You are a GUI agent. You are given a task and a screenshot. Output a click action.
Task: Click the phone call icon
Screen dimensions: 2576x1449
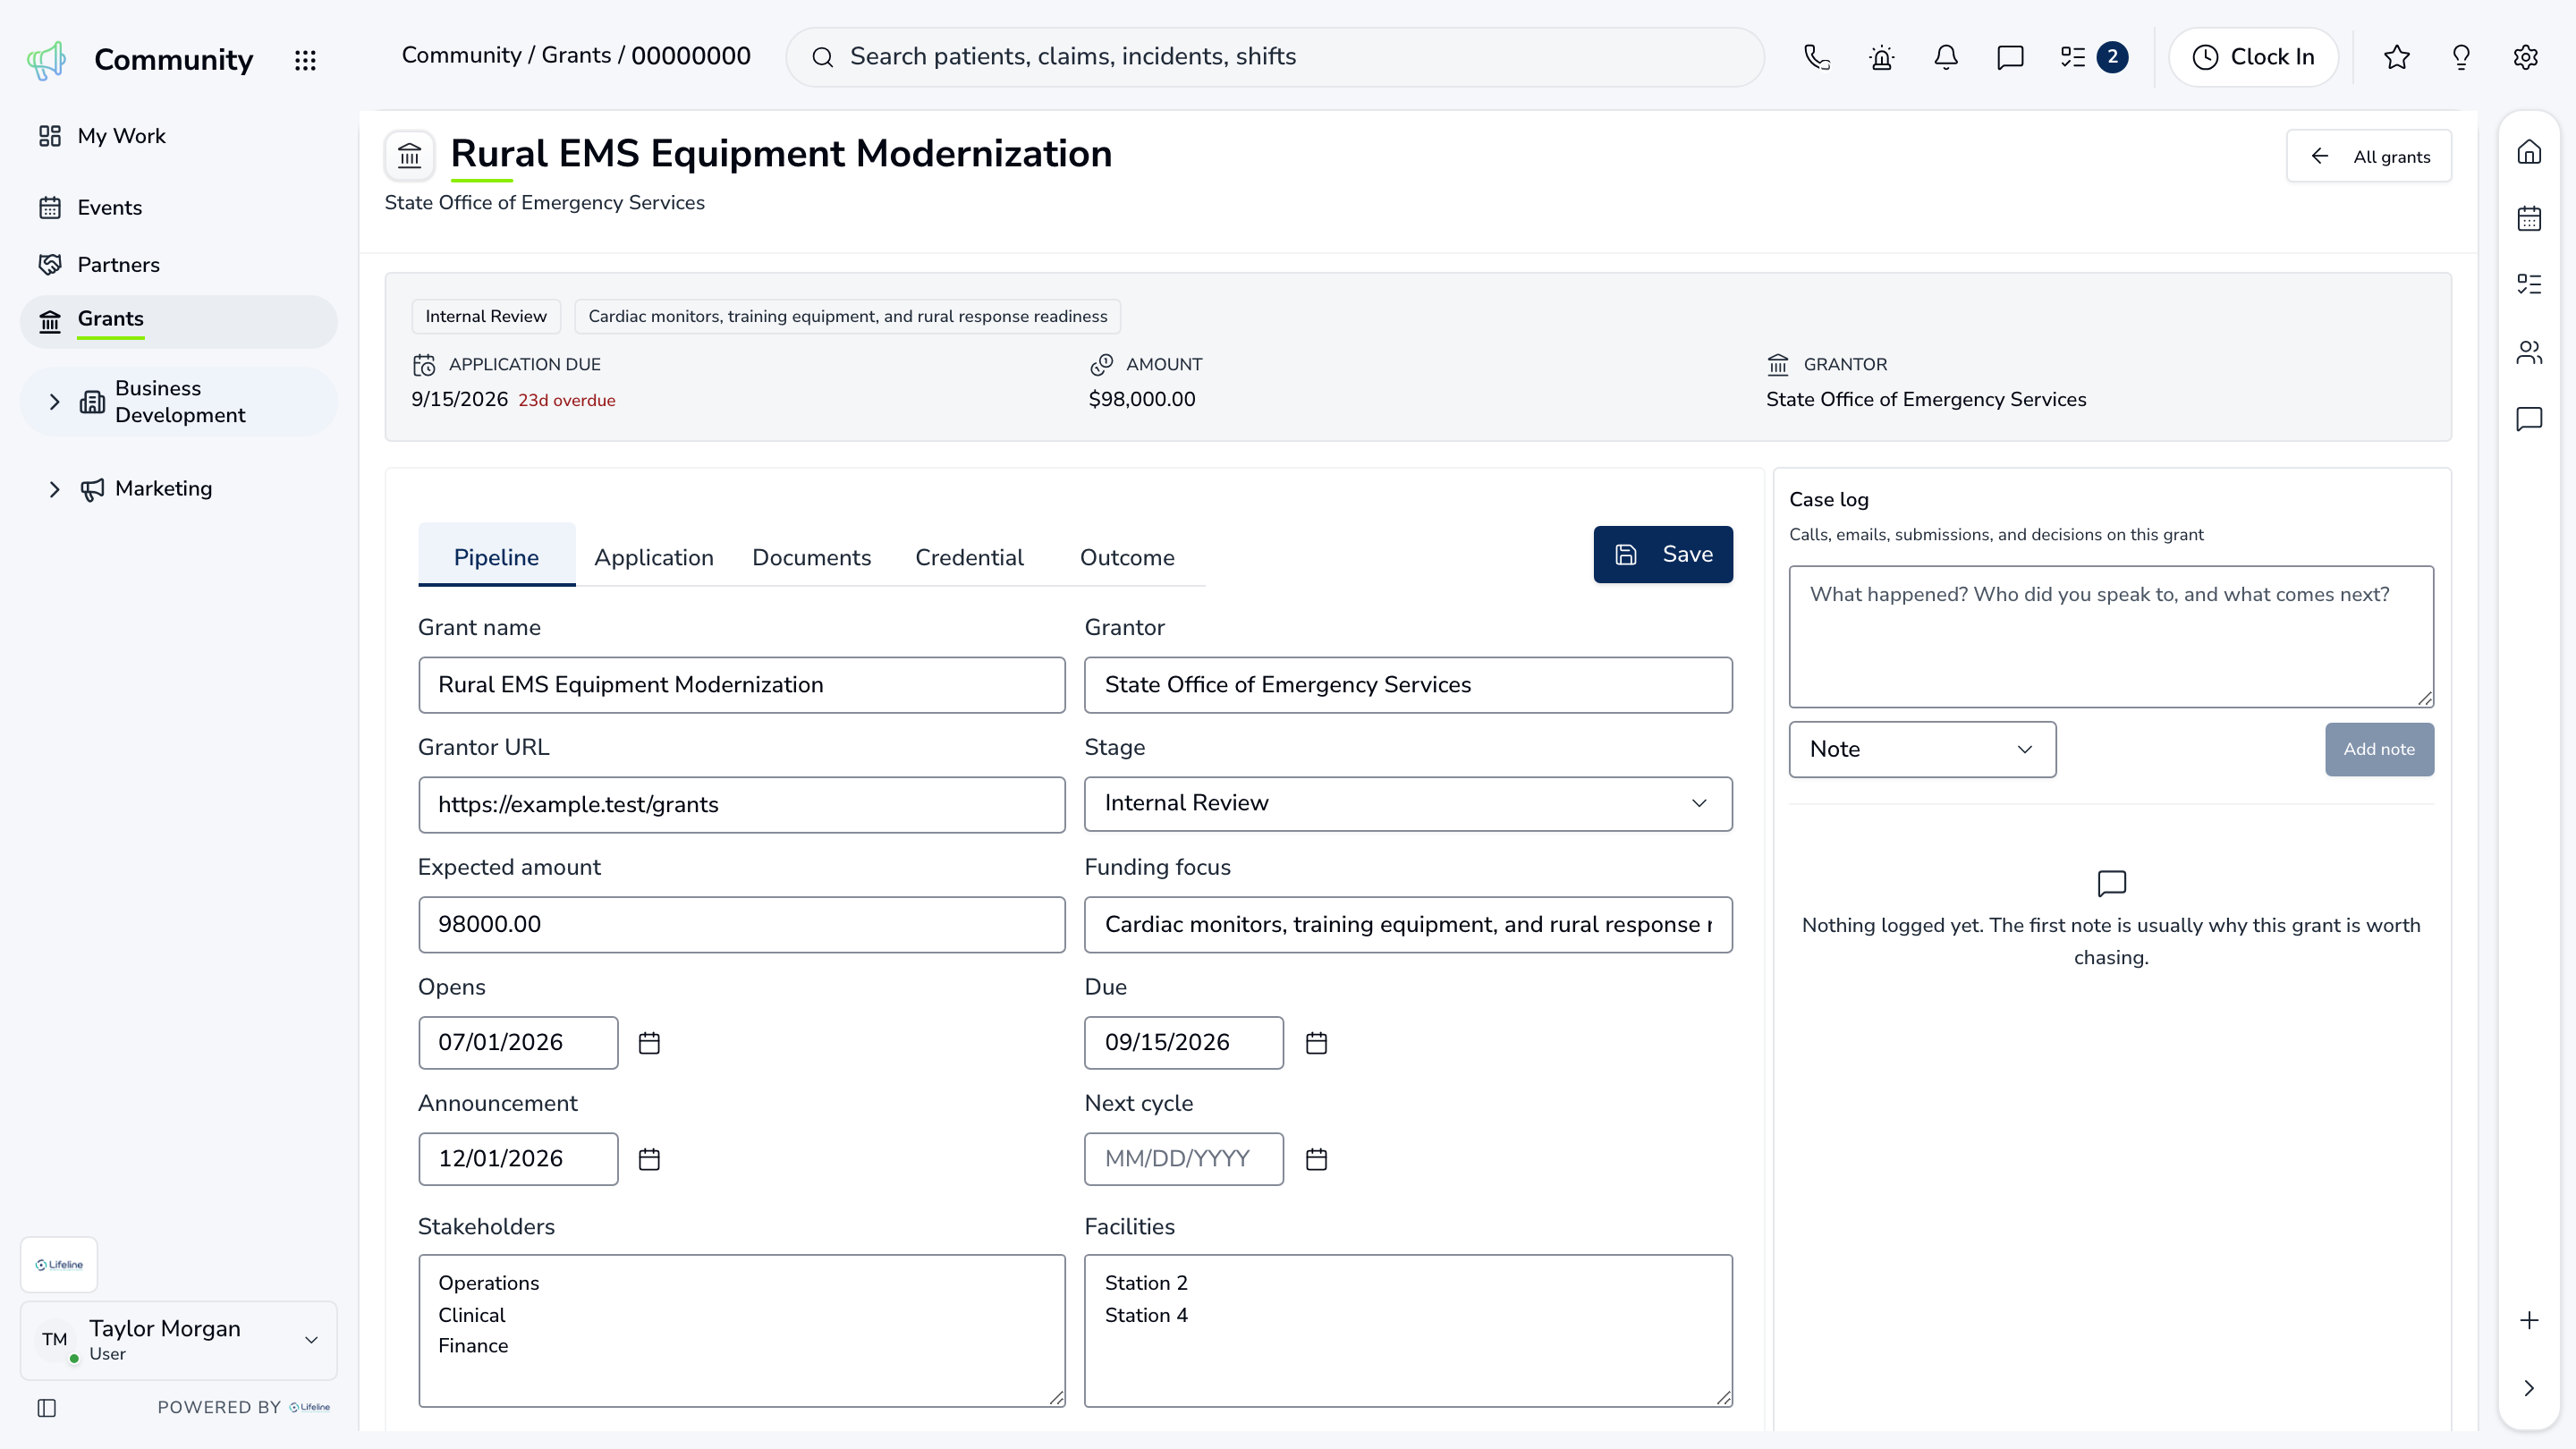(x=1817, y=57)
